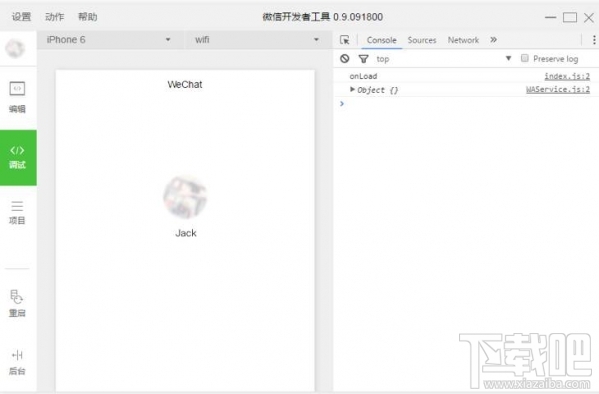Screen dimensions: 599x394
Task: Expand the Object {} console entry
Action: pos(352,89)
